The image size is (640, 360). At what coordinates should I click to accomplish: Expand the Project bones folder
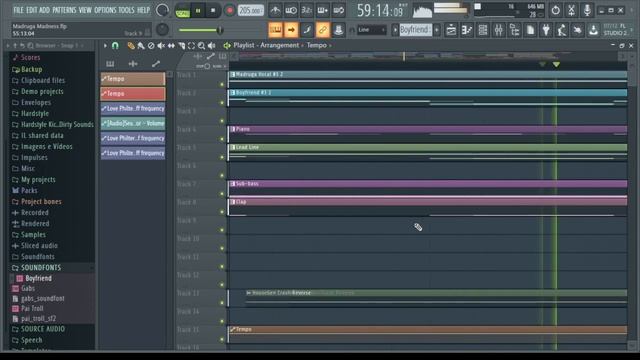click(x=41, y=202)
